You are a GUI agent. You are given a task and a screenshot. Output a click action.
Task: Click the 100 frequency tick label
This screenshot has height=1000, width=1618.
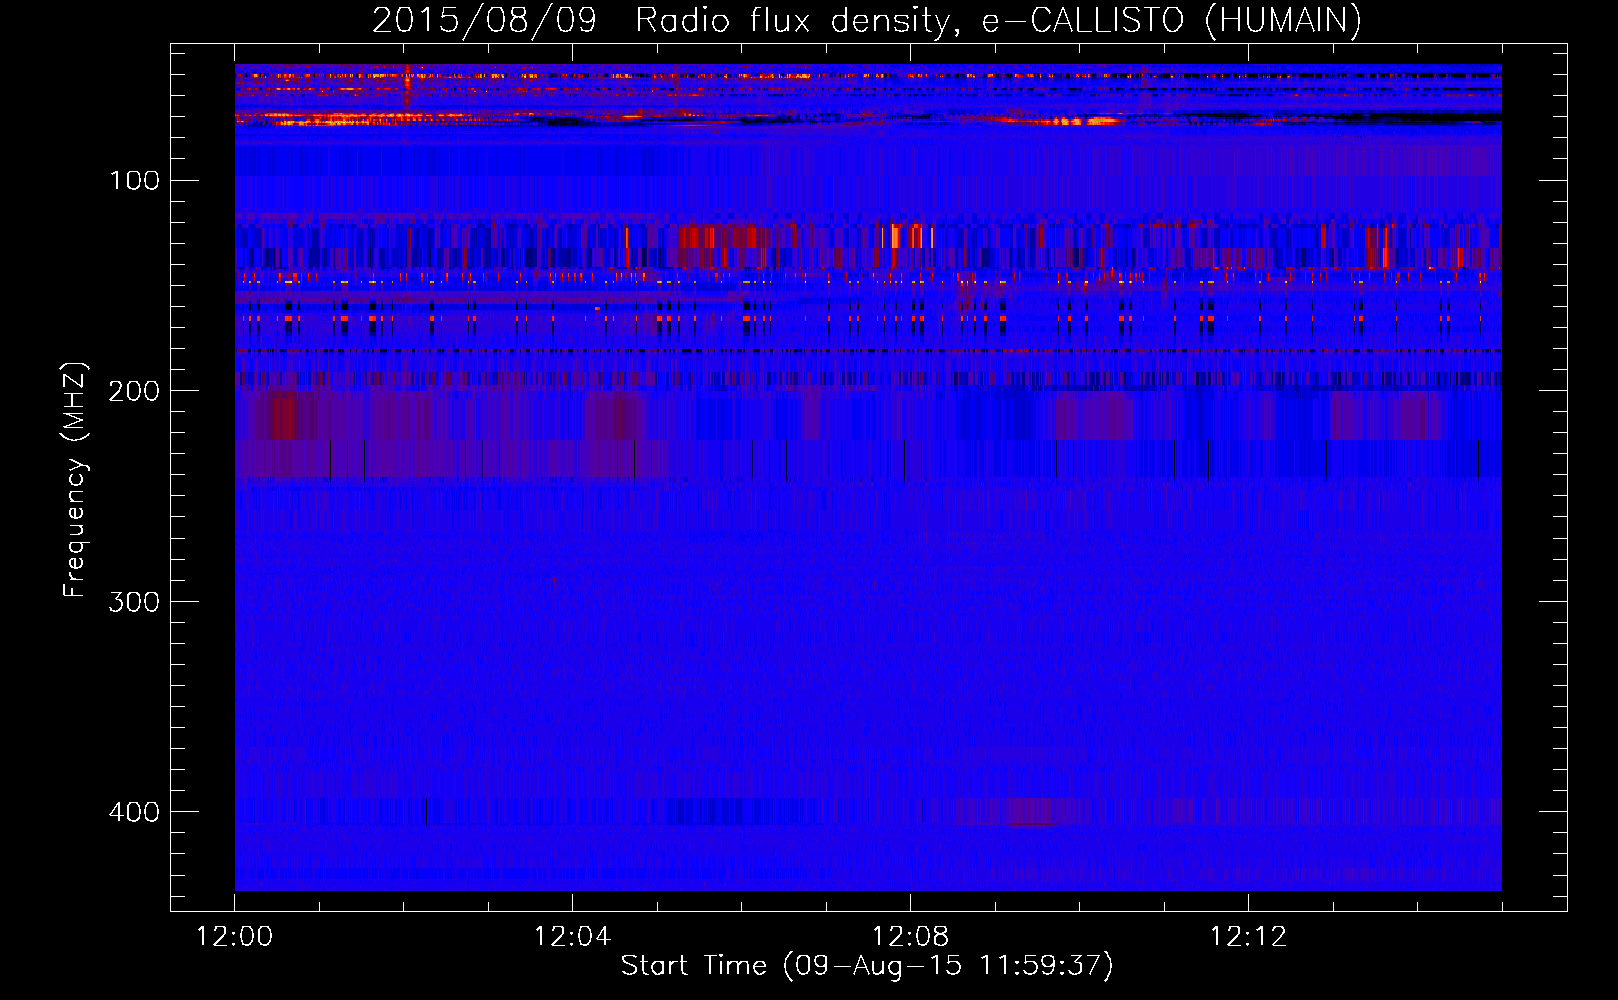coord(135,180)
